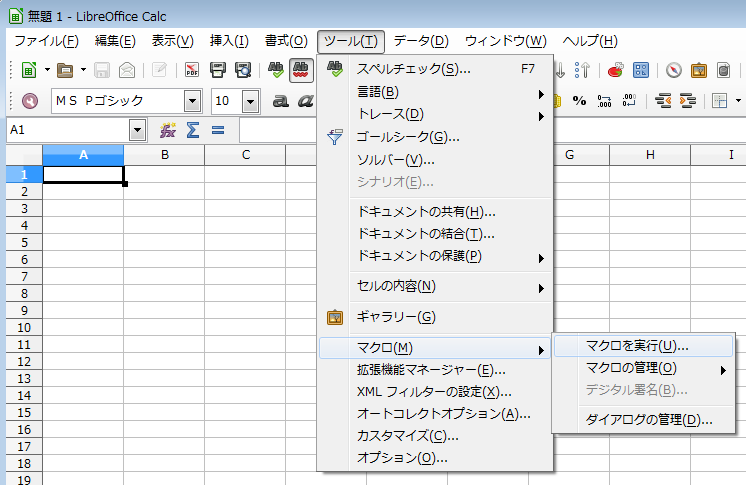Click the Decrease Indent icon
Viewport: 746px width, 485px height.
(663, 101)
